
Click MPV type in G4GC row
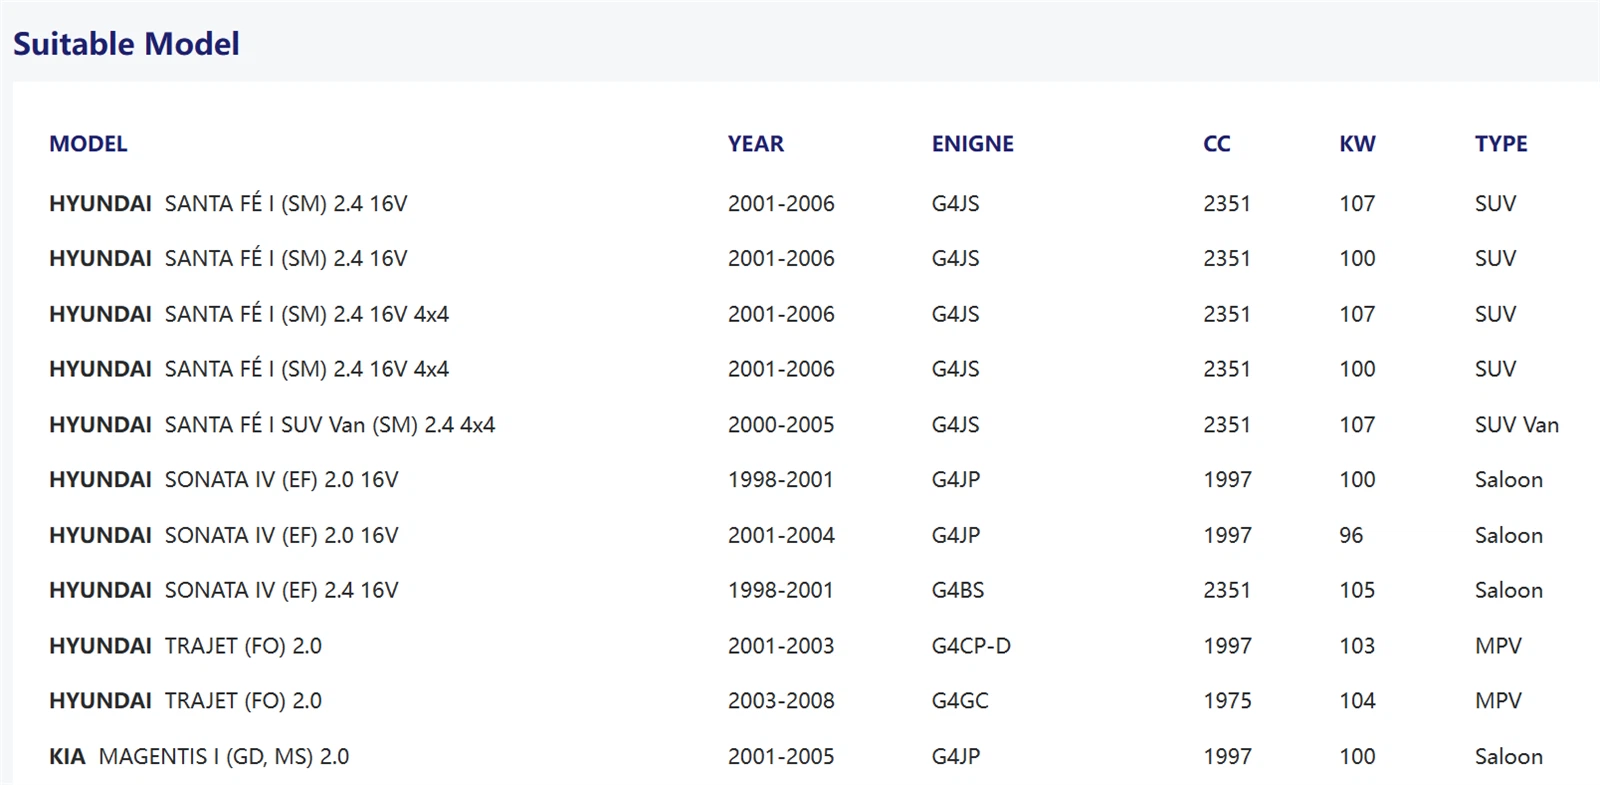[x=1498, y=701]
